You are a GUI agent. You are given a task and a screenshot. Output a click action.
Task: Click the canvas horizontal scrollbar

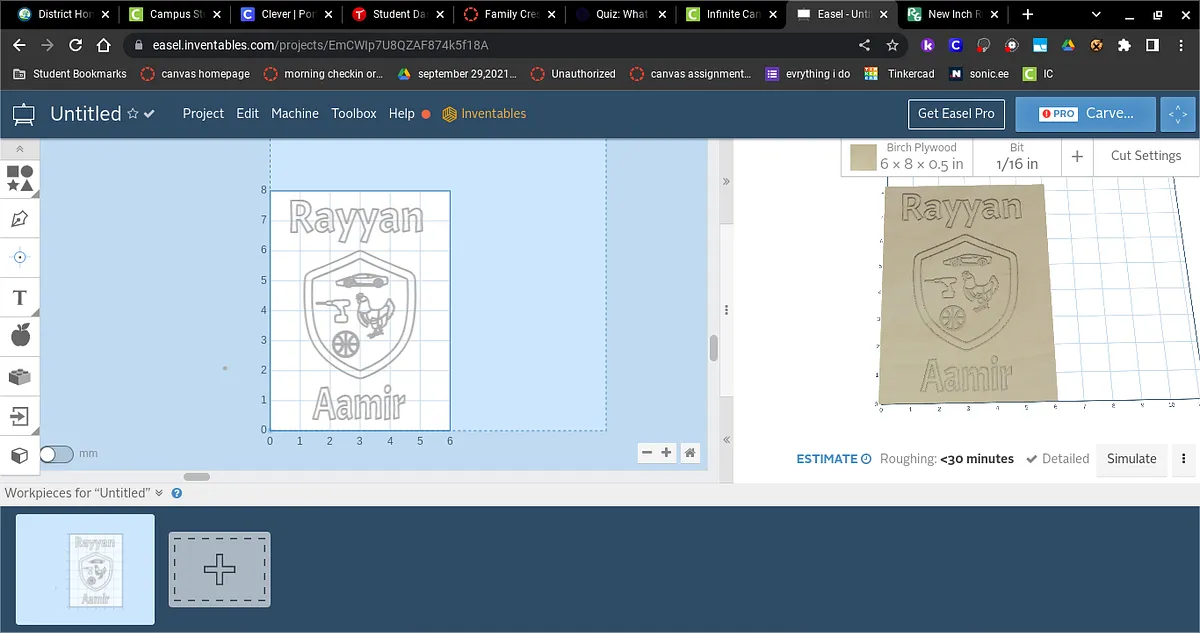[x=197, y=477]
